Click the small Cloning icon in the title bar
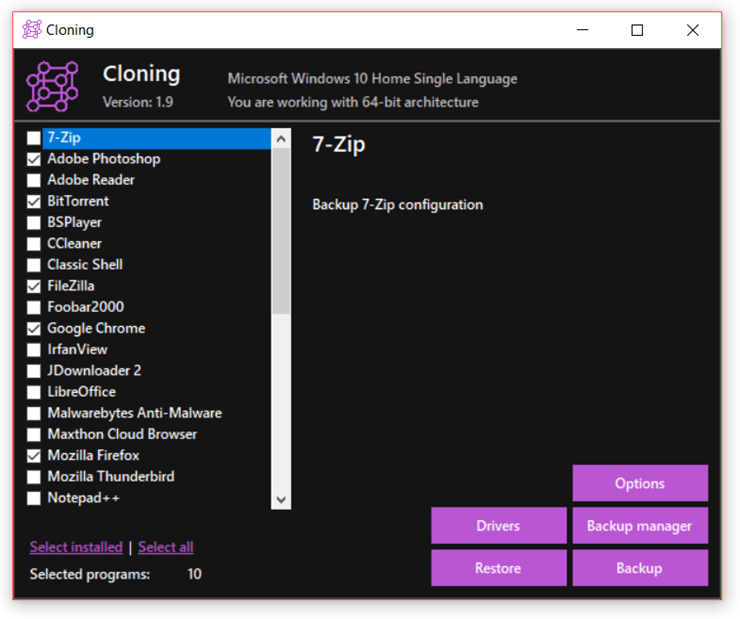Image resolution: width=740 pixels, height=619 pixels. point(32,30)
